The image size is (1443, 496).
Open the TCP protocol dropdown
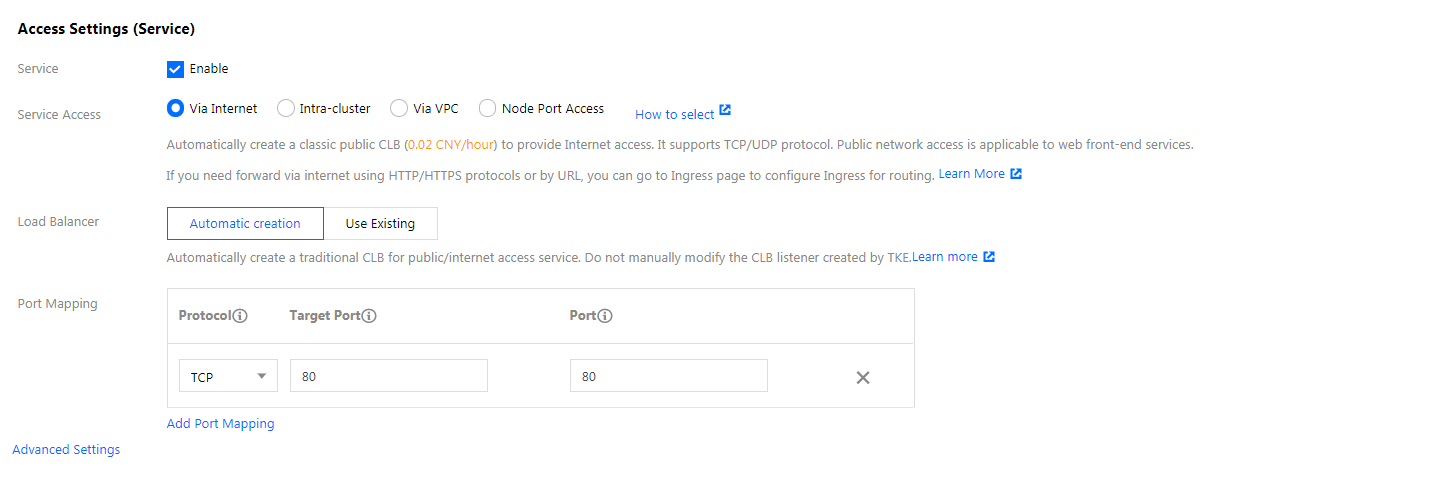(228, 376)
